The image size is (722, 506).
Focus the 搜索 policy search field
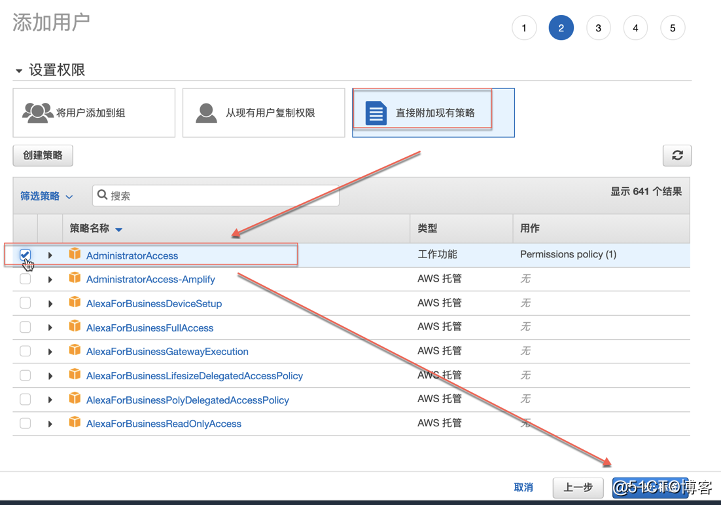click(x=215, y=196)
